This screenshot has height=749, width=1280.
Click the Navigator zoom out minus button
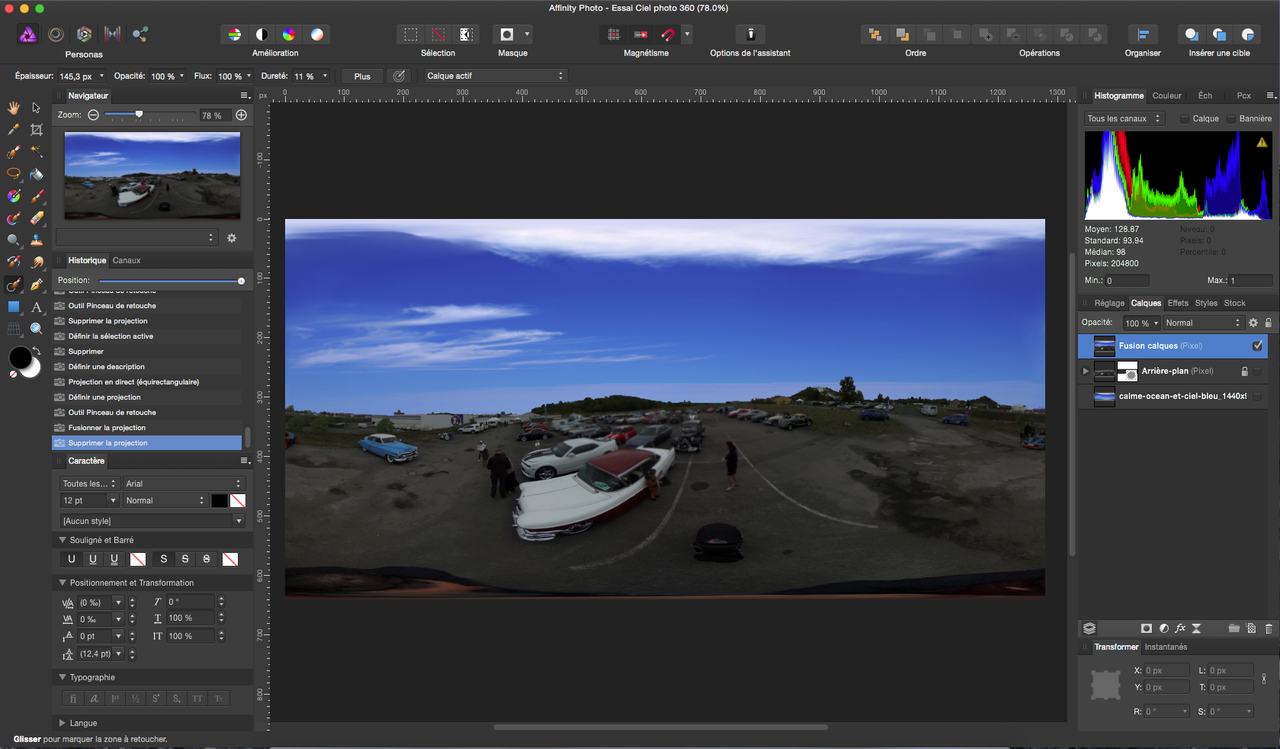[x=93, y=115]
